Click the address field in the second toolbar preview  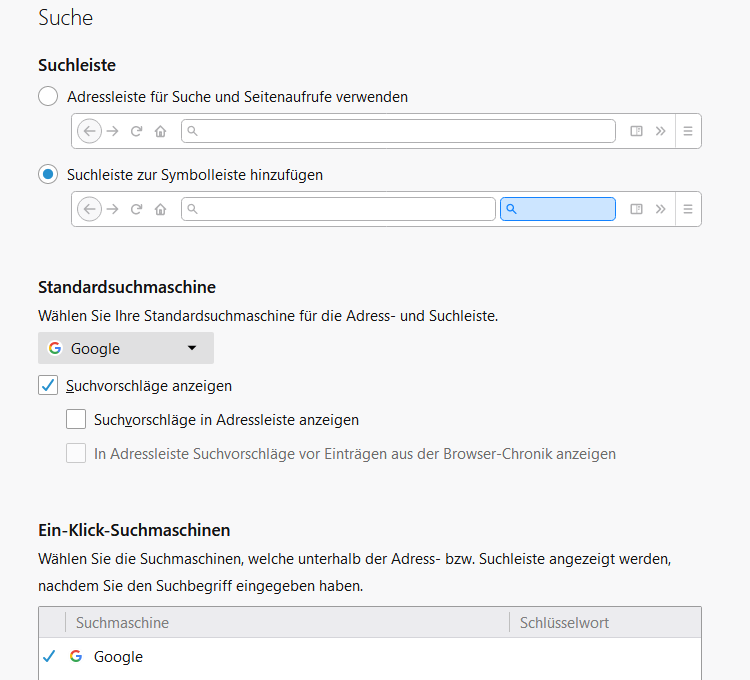click(x=340, y=209)
